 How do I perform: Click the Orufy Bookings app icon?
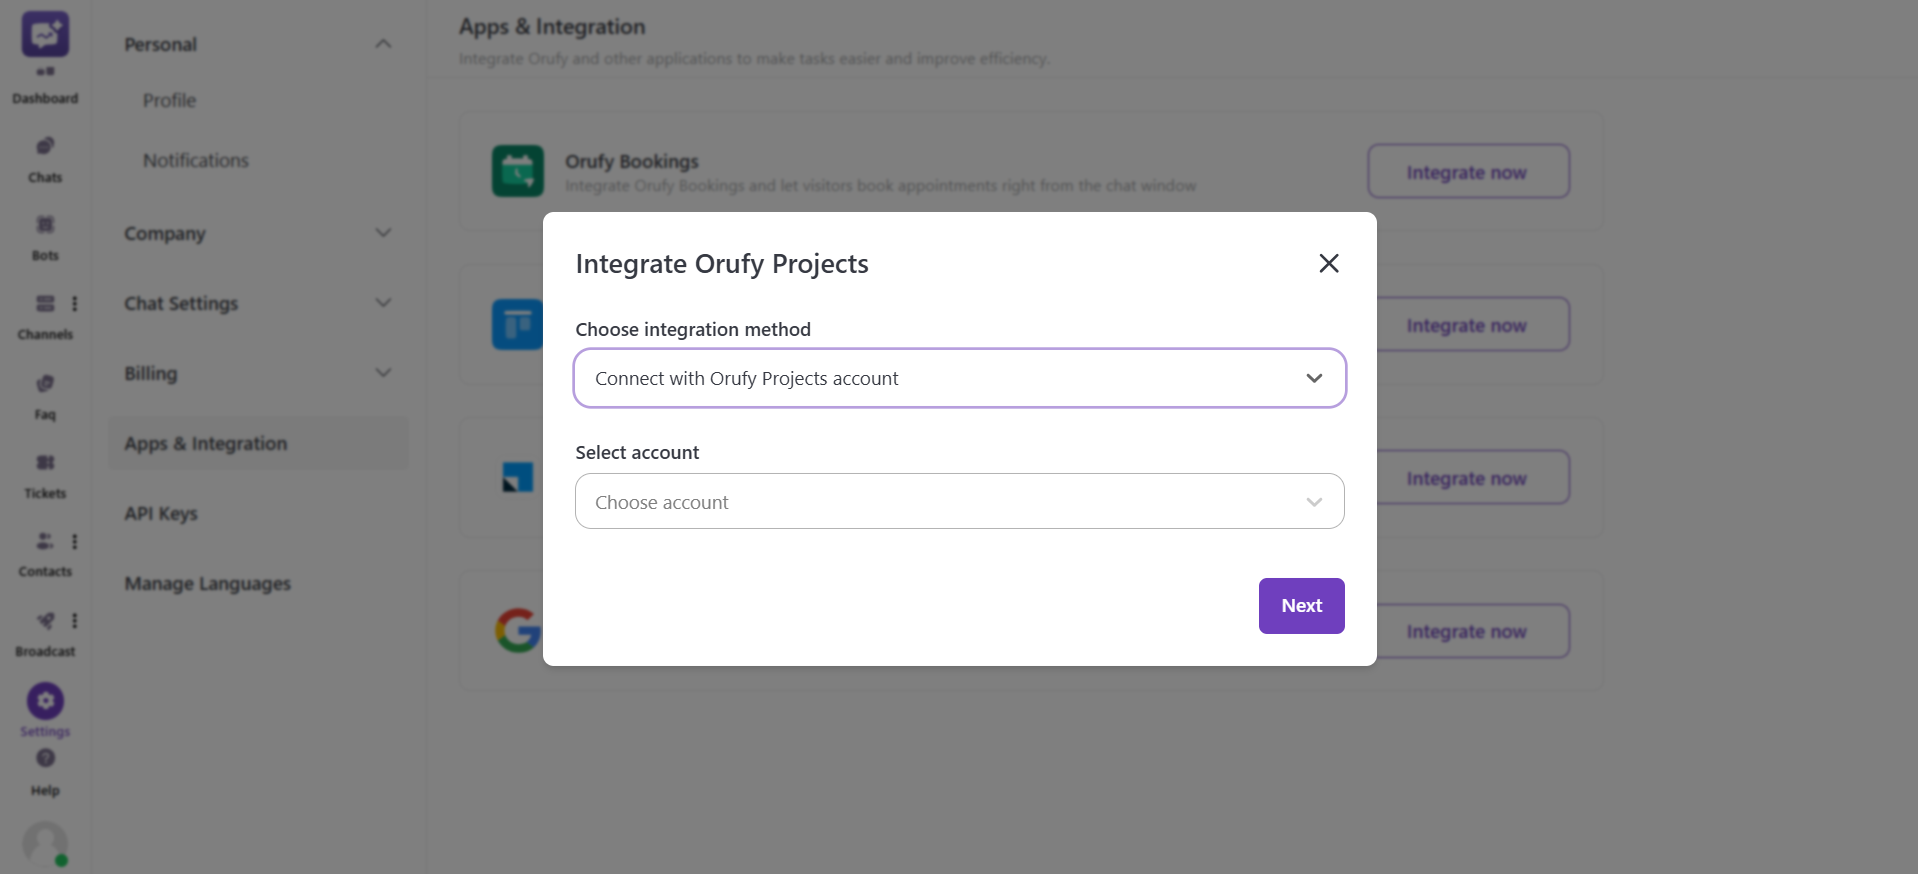pyautogui.click(x=517, y=170)
